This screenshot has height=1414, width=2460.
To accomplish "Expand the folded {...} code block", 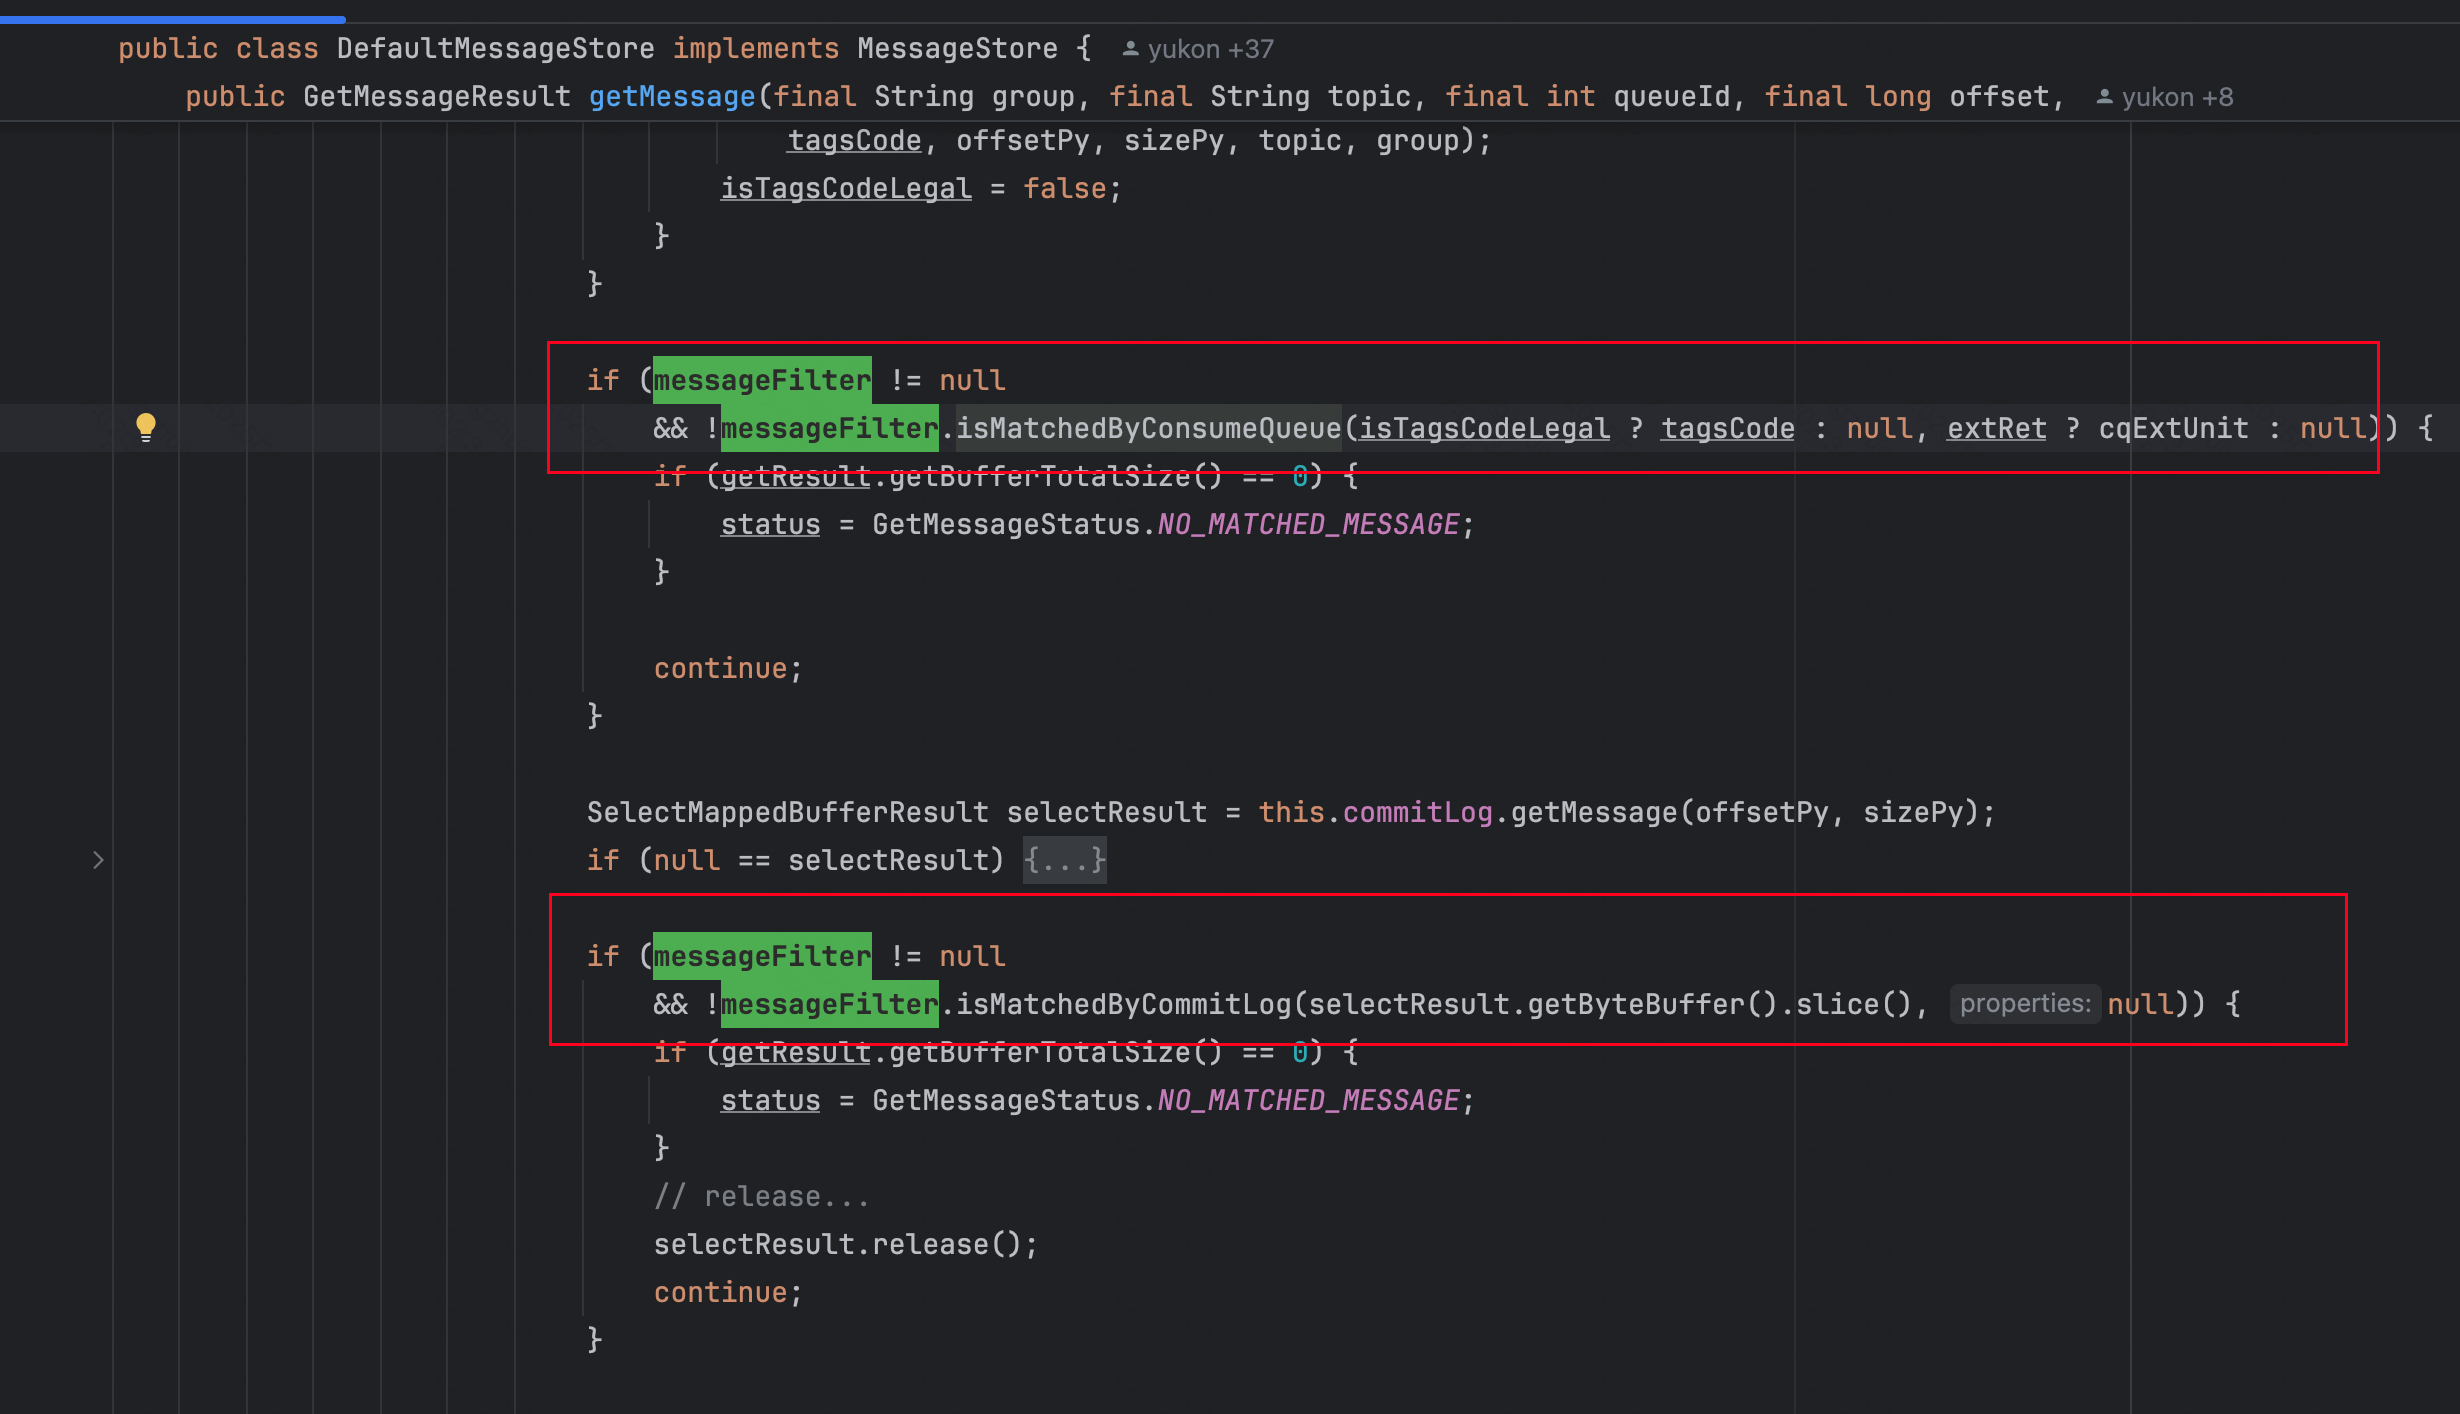I will [1064, 860].
